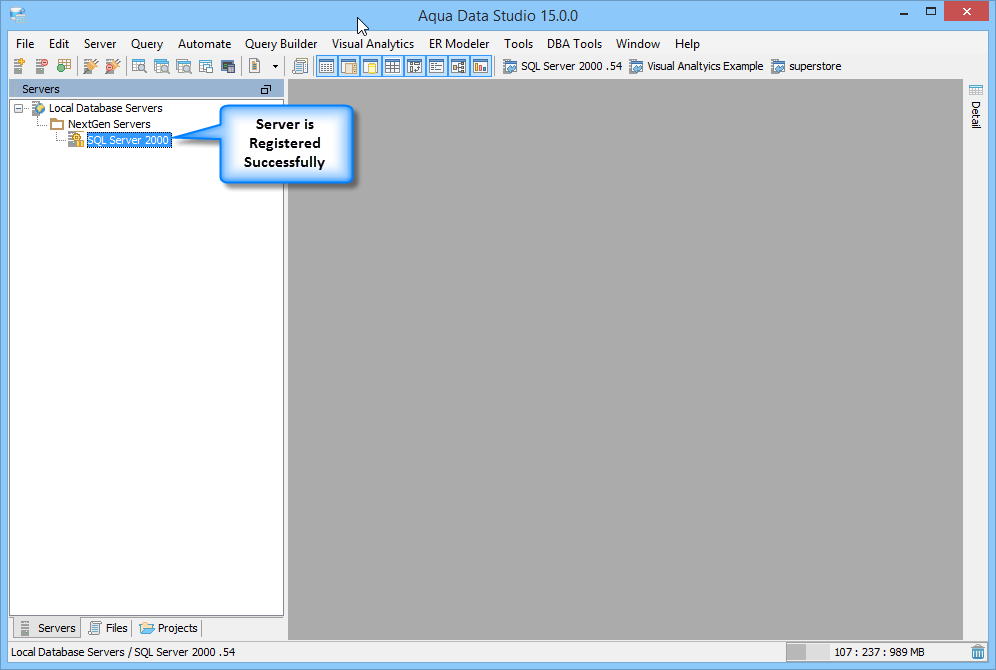The width and height of the screenshot is (996, 670).
Task: Open the Server menu
Action: [100, 44]
